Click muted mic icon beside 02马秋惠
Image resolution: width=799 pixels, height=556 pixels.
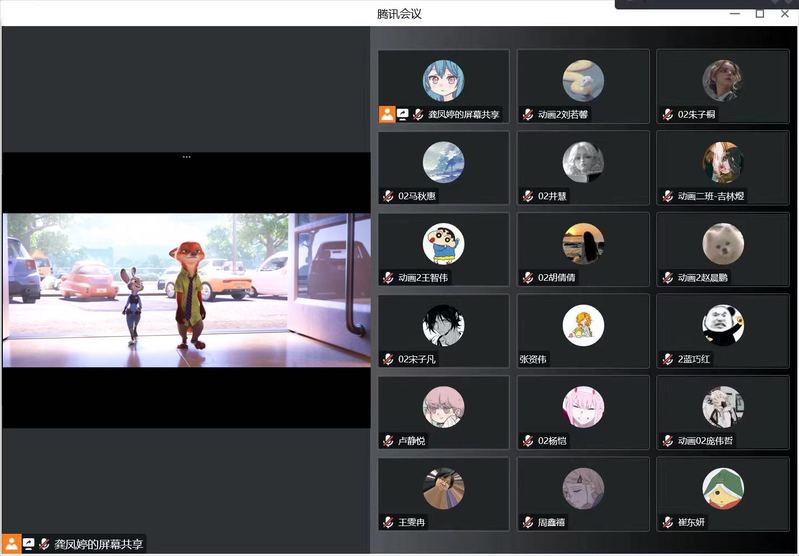[388, 196]
